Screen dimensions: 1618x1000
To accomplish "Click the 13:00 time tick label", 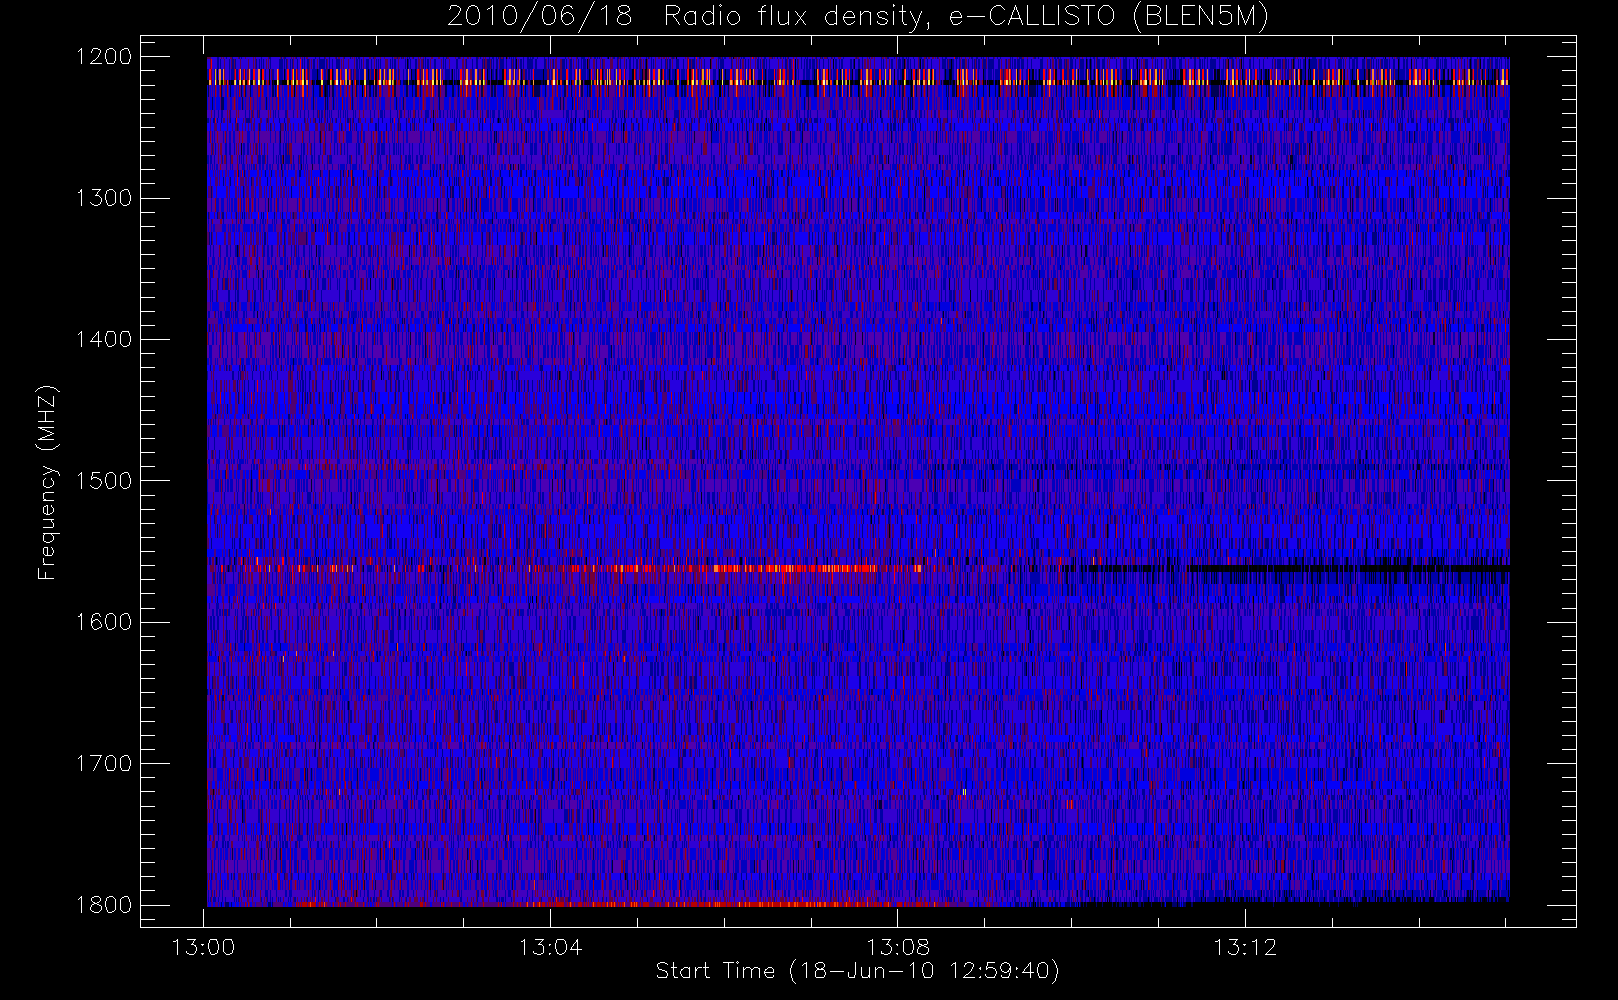I will pyautogui.click(x=204, y=947).
